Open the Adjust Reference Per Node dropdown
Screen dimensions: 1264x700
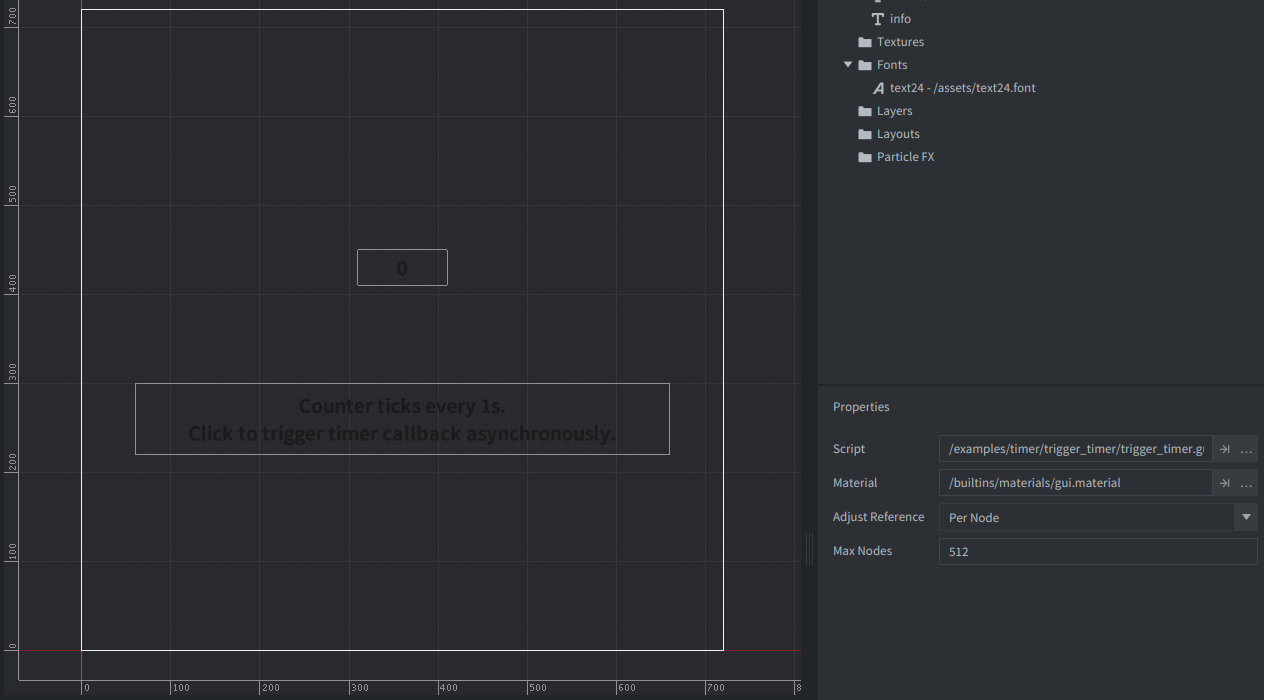click(1098, 517)
